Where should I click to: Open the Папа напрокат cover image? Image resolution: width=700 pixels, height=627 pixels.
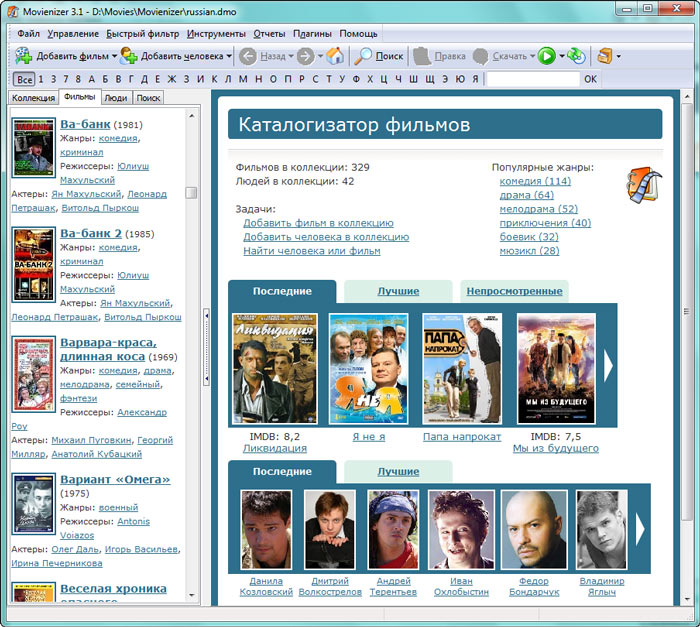pyautogui.click(x=462, y=368)
